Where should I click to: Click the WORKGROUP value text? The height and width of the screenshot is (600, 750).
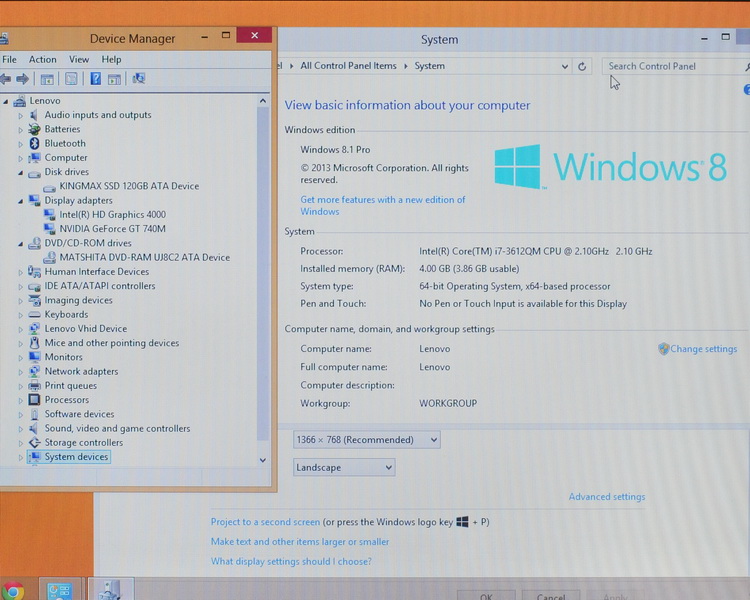pyautogui.click(x=448, y=403)
